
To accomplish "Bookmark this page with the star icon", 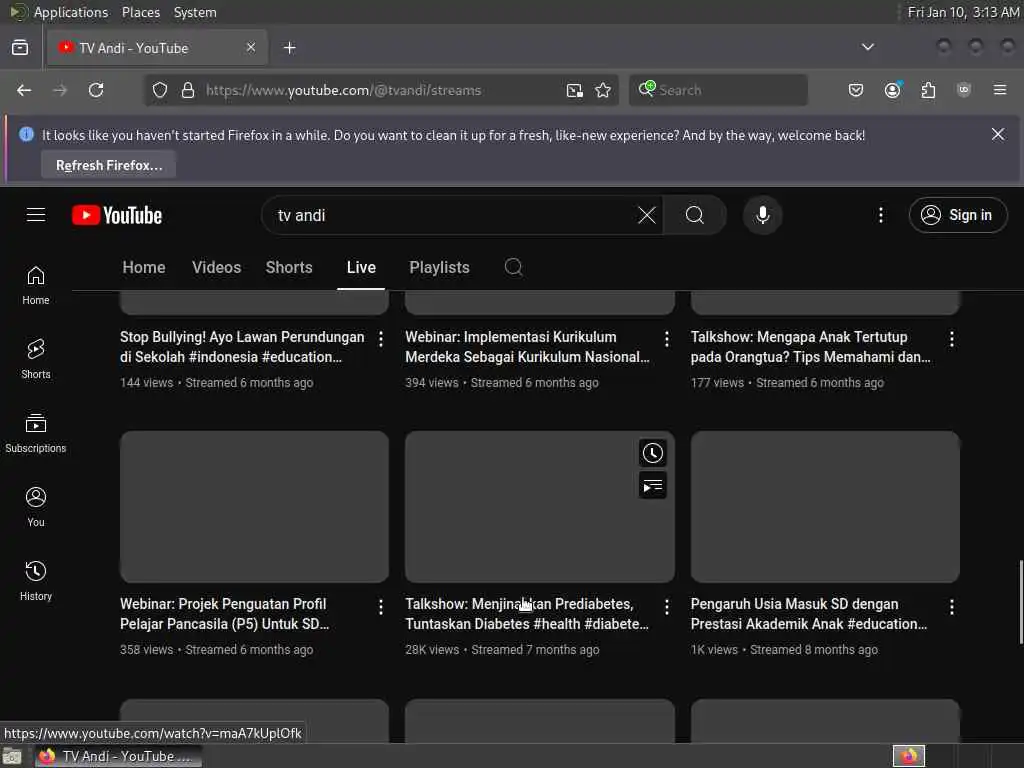I will point(603,90).
